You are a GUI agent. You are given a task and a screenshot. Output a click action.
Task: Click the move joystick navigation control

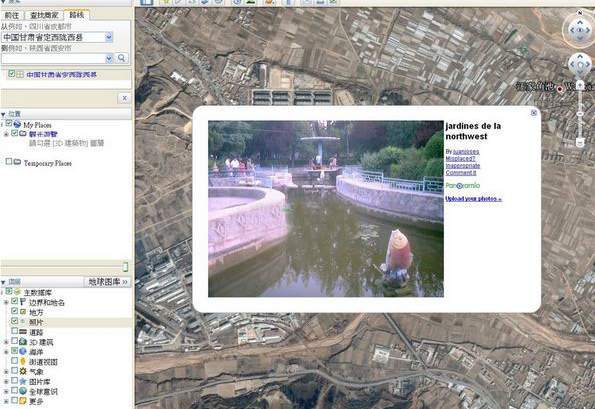click(580, 65)
